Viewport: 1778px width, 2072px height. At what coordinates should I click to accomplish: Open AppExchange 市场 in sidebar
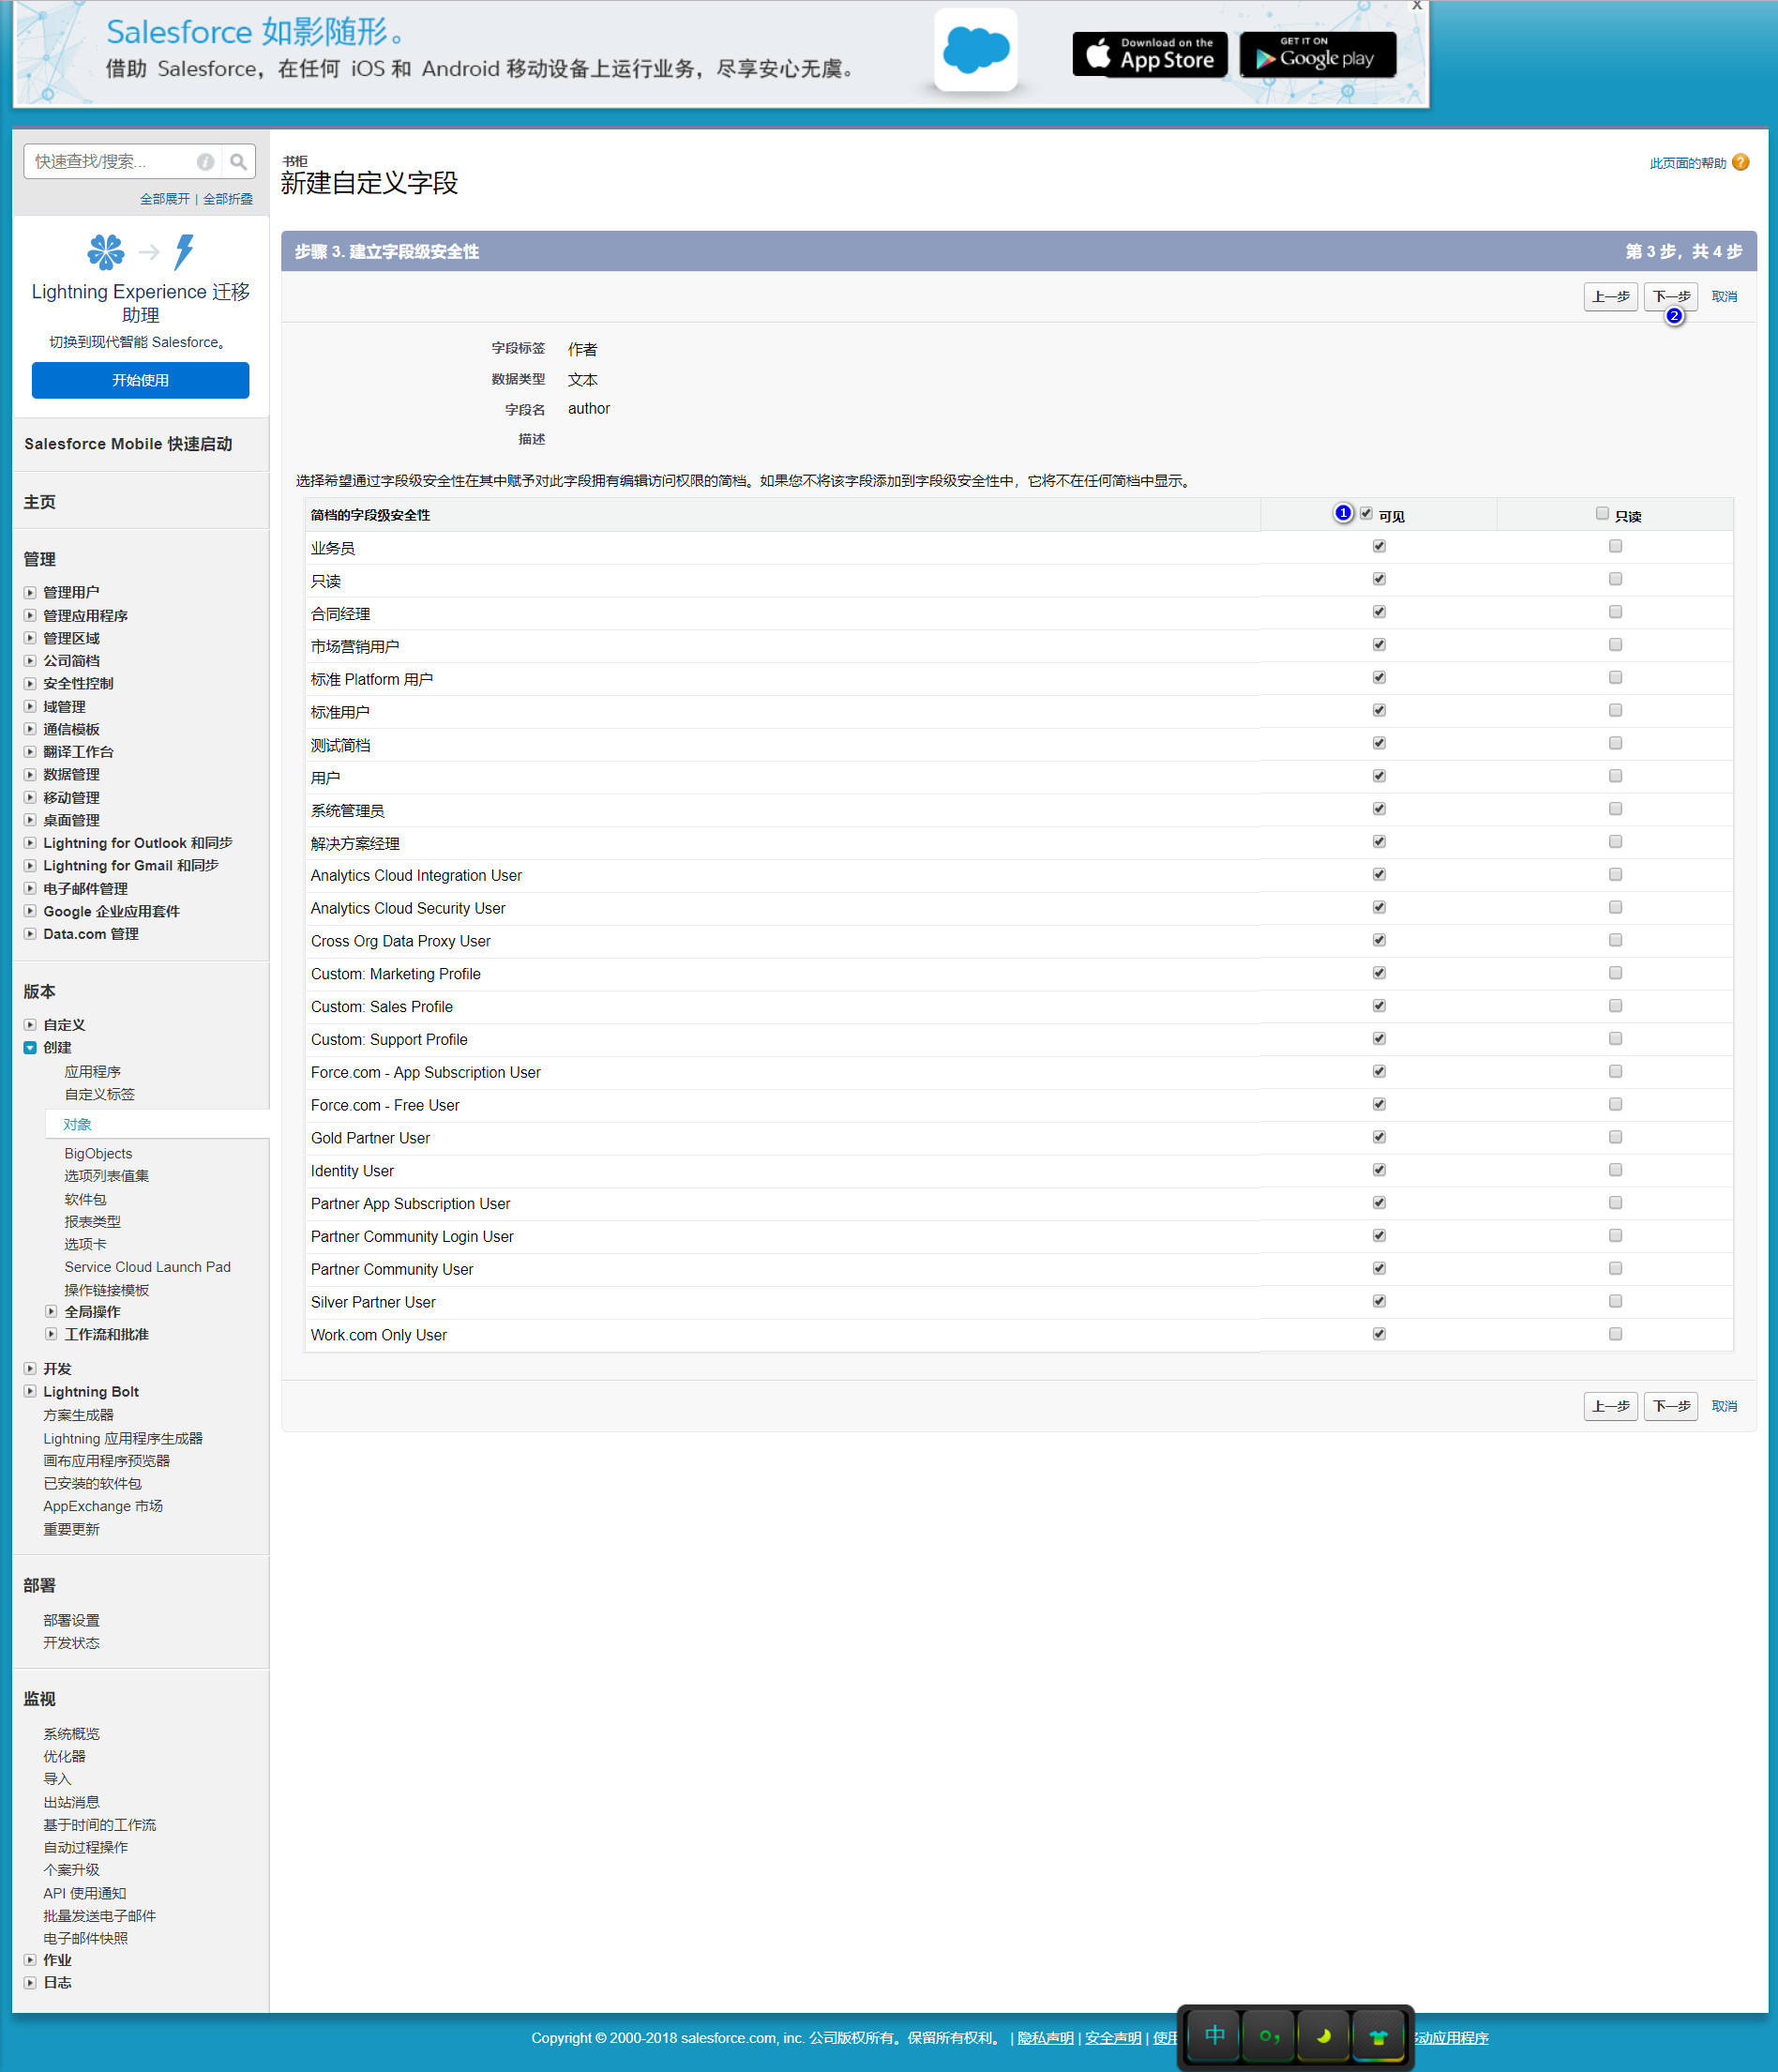(x=103, y=1506)
